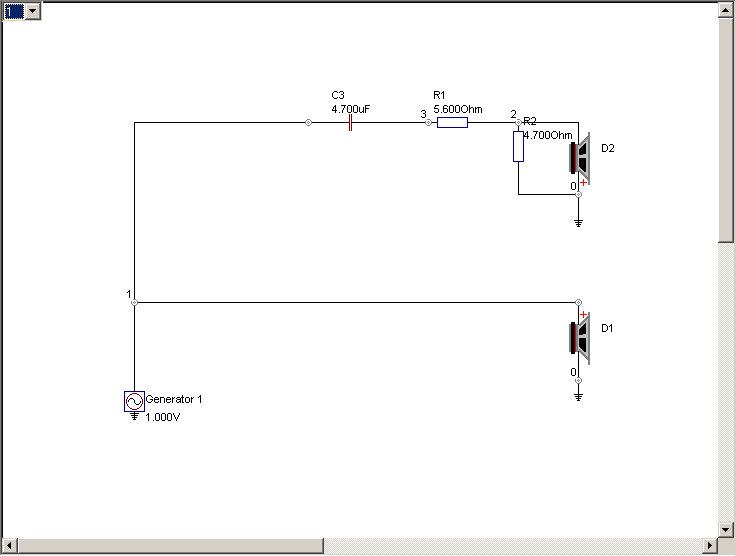Click the vertical scrollbar down arrow
736x556 pixels.
[726, 530]
